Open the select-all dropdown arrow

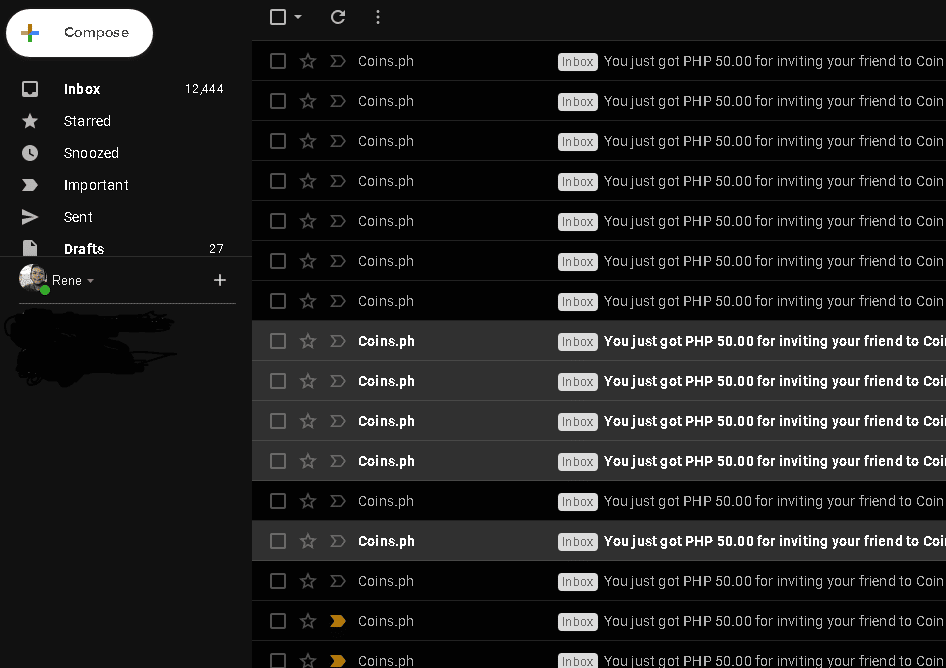click(298, 17)
